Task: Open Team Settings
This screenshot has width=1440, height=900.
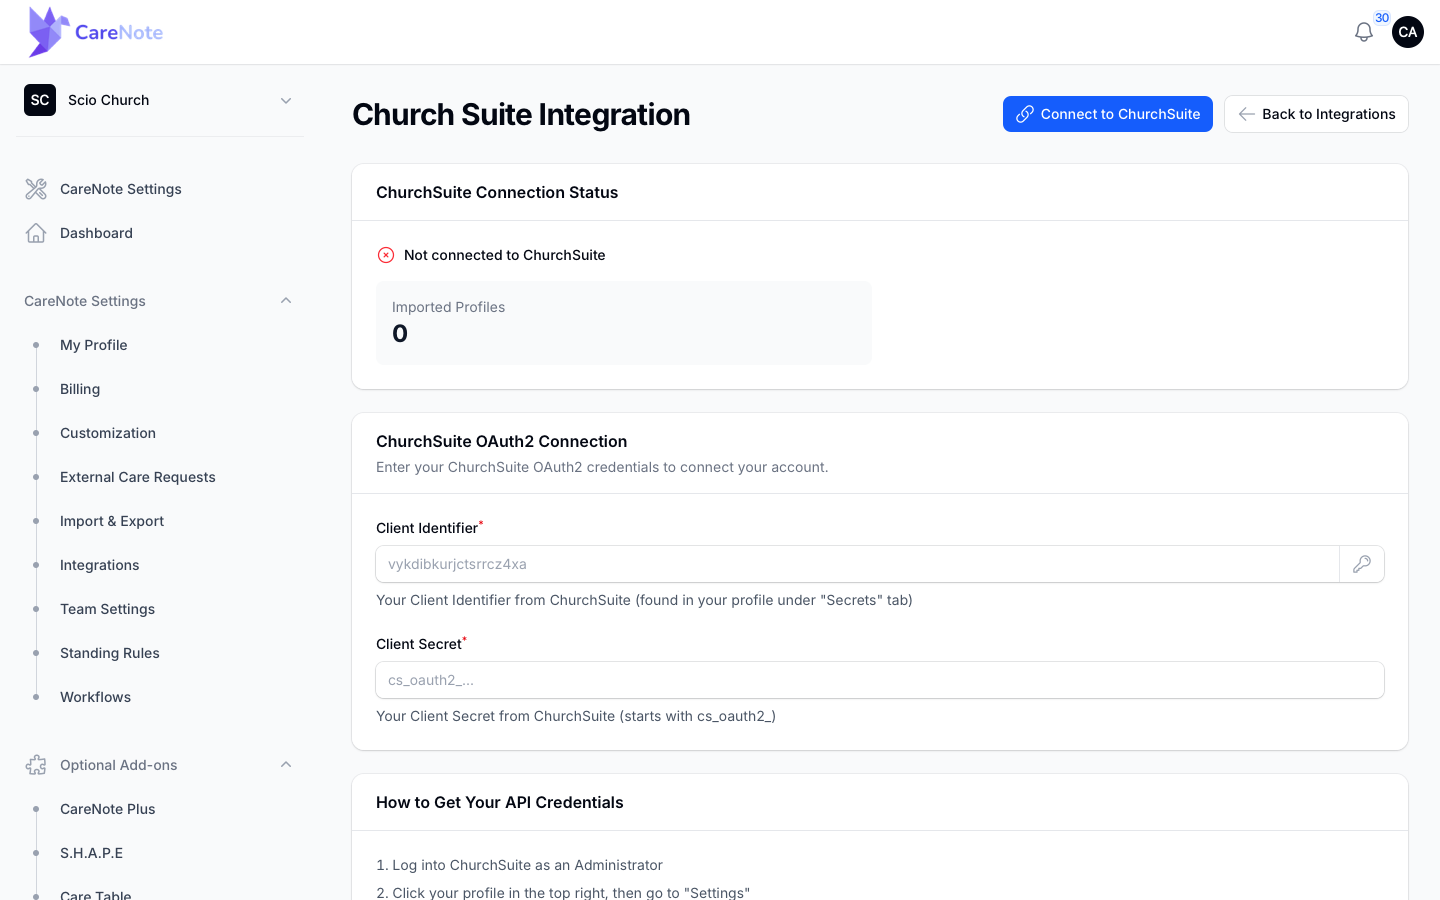Action: [x=108, y=609]
